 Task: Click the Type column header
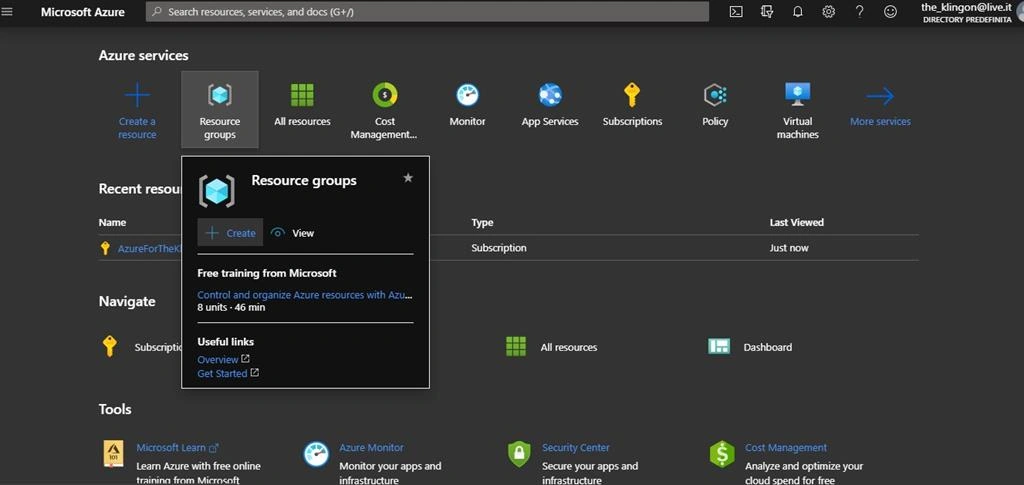[x=482, y=223]
